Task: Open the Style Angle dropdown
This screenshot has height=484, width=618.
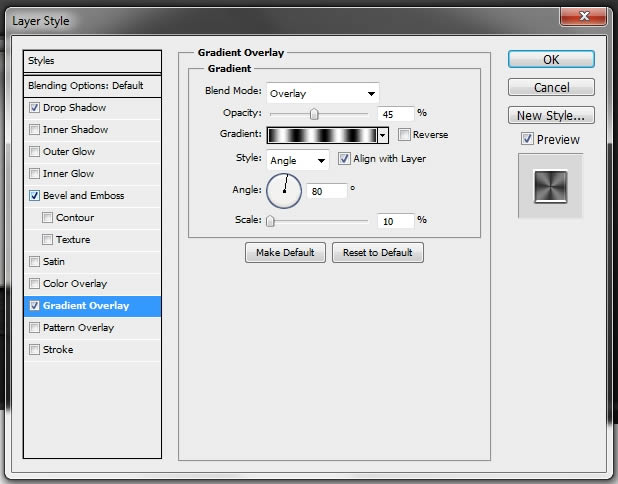Action: [x=298, y=160]
